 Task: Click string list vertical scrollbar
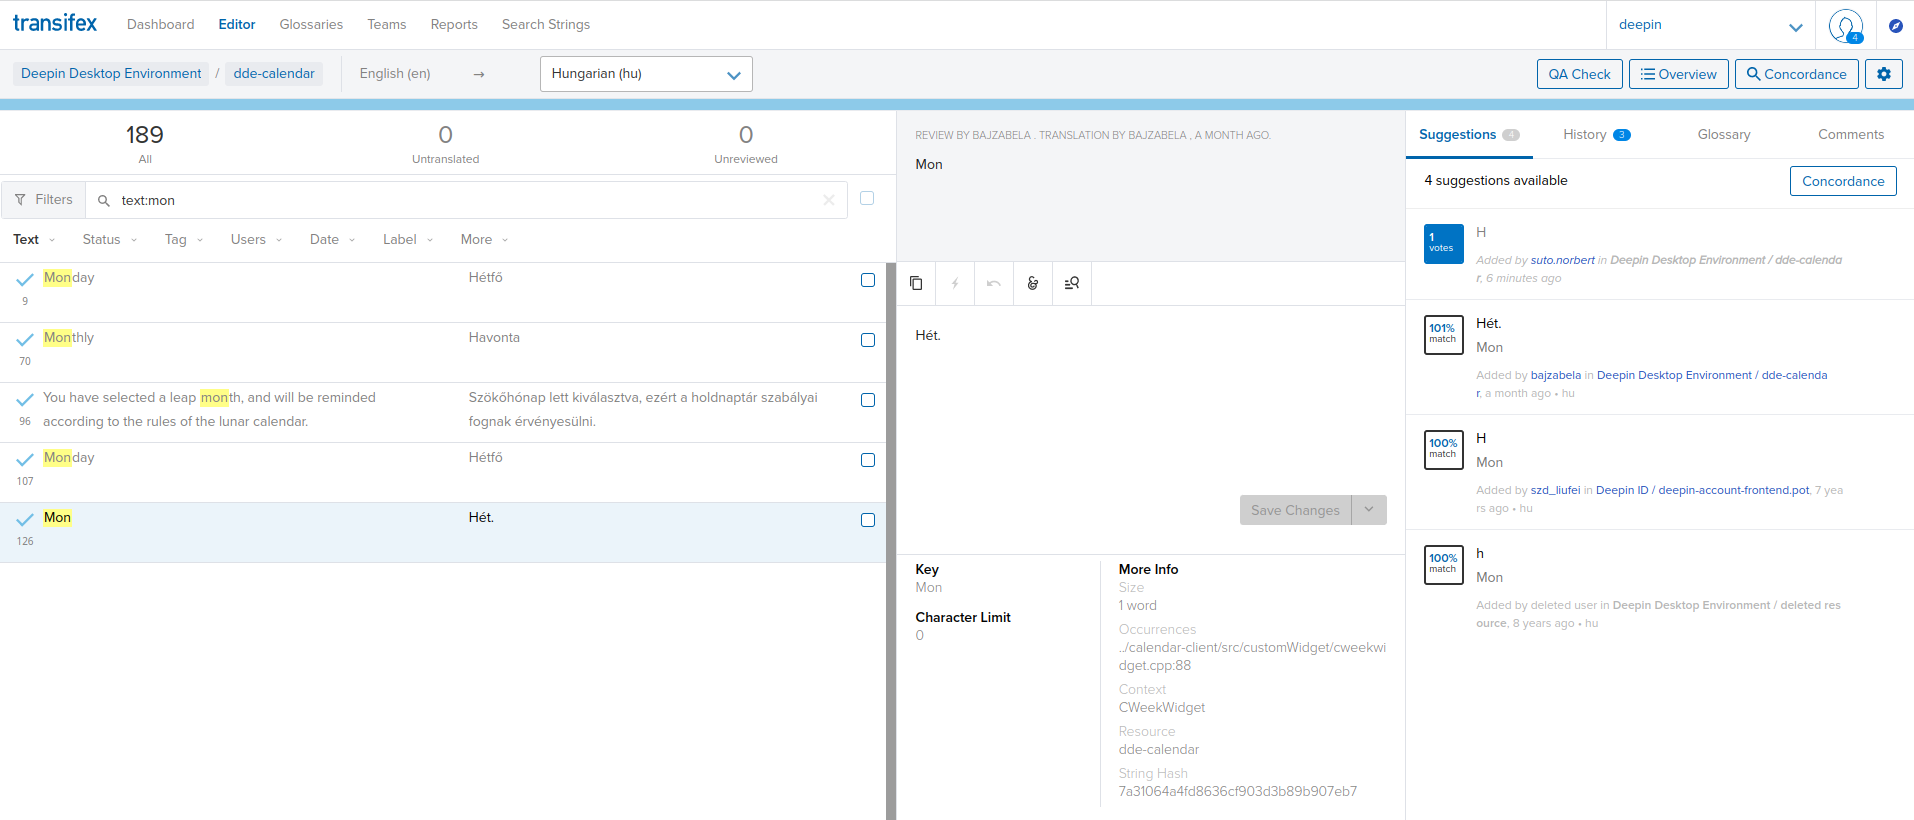(890, 540)
